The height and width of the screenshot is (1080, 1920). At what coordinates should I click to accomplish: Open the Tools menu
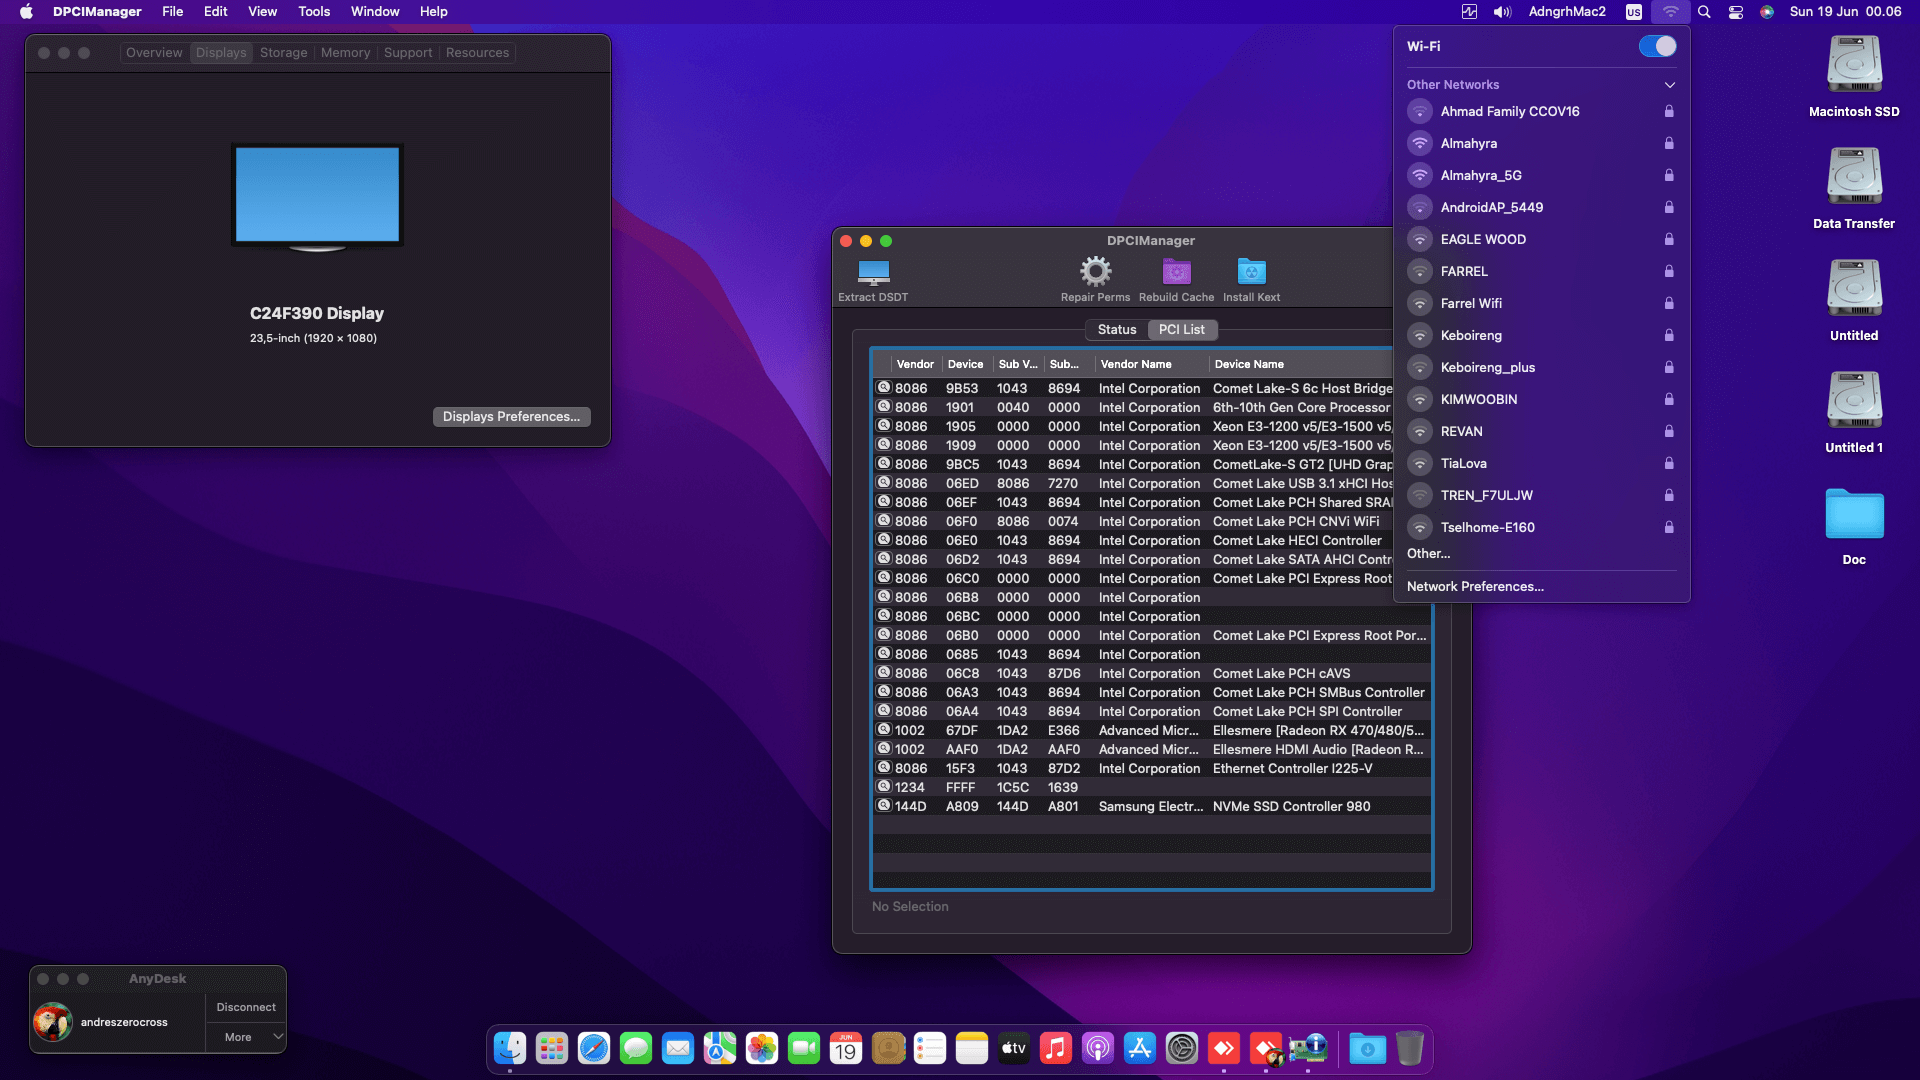pos(314,12)
